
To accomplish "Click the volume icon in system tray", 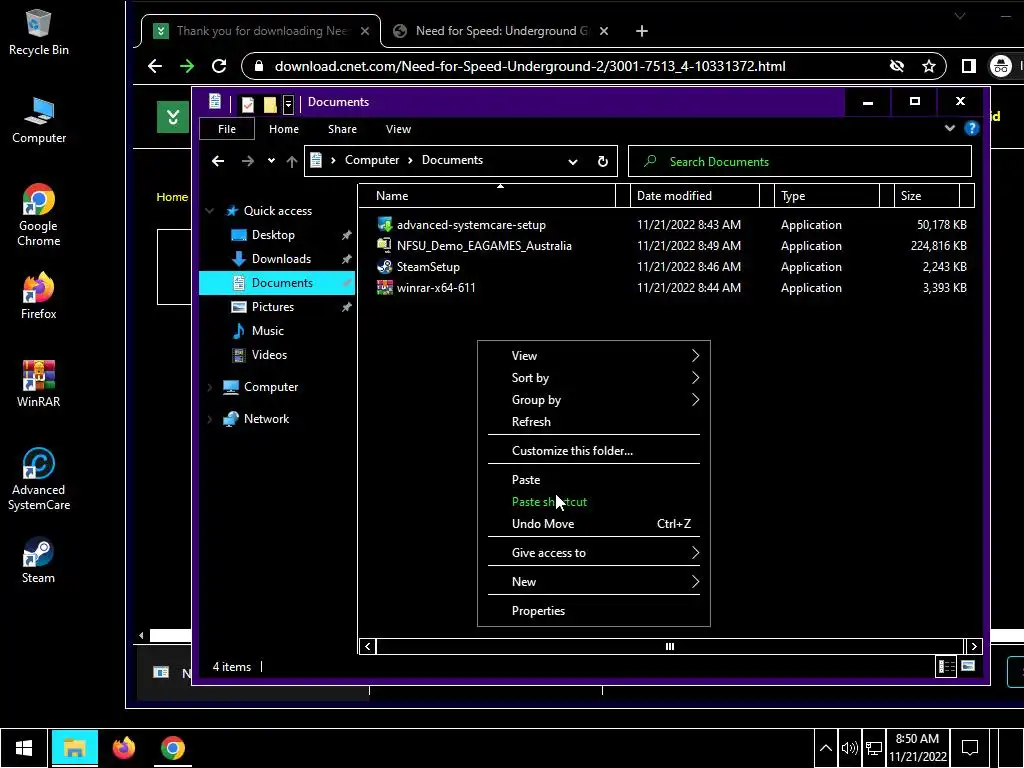I will [x=849, y=748].
